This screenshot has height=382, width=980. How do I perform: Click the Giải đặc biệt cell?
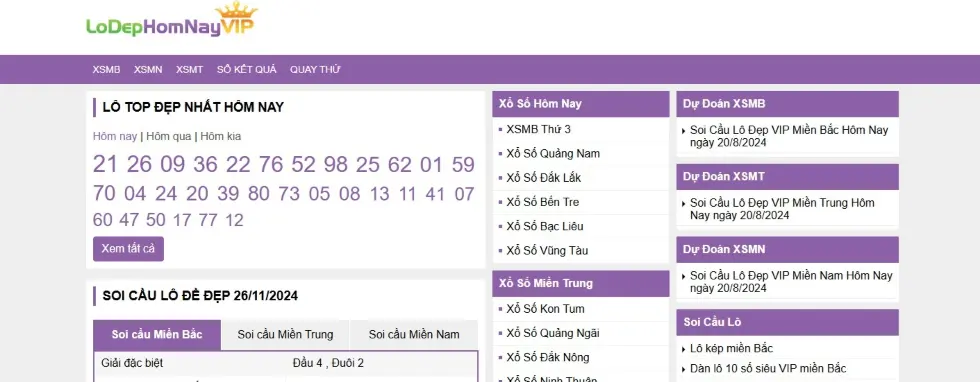[132, 363]
